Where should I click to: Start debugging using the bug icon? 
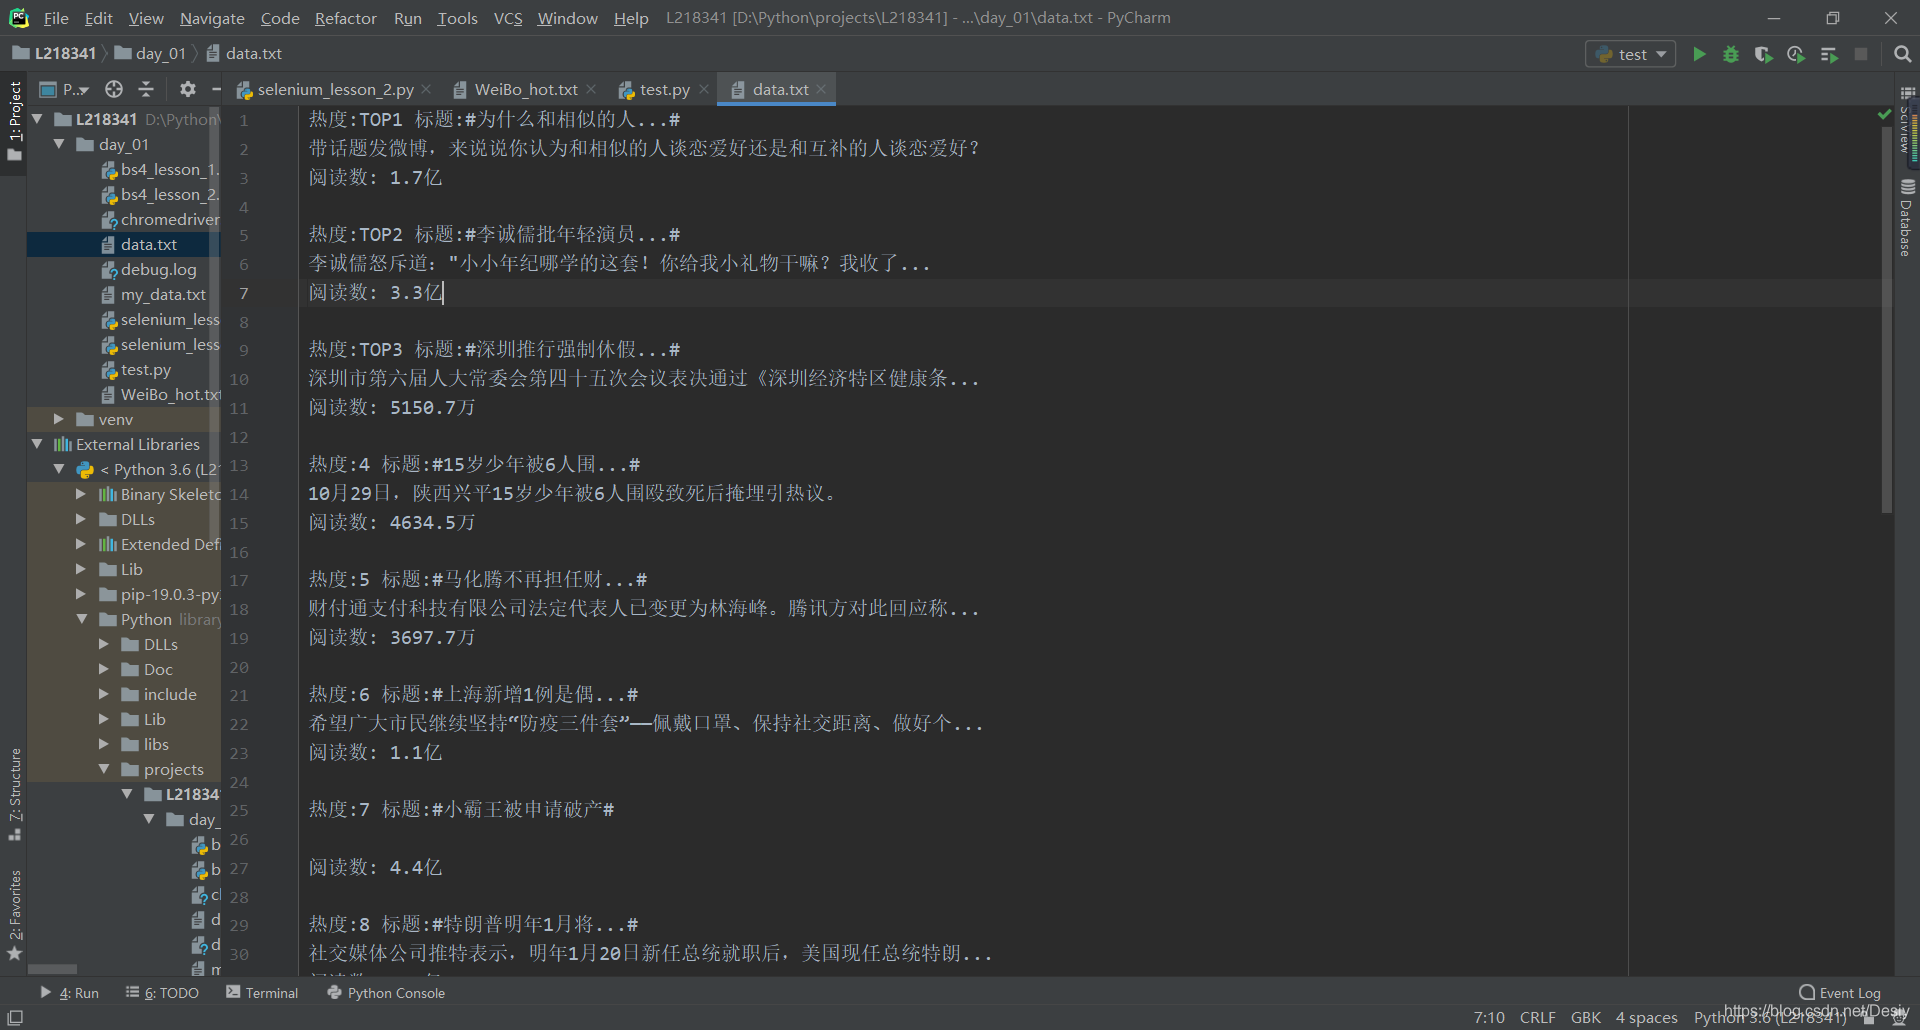pos(1732,54)
